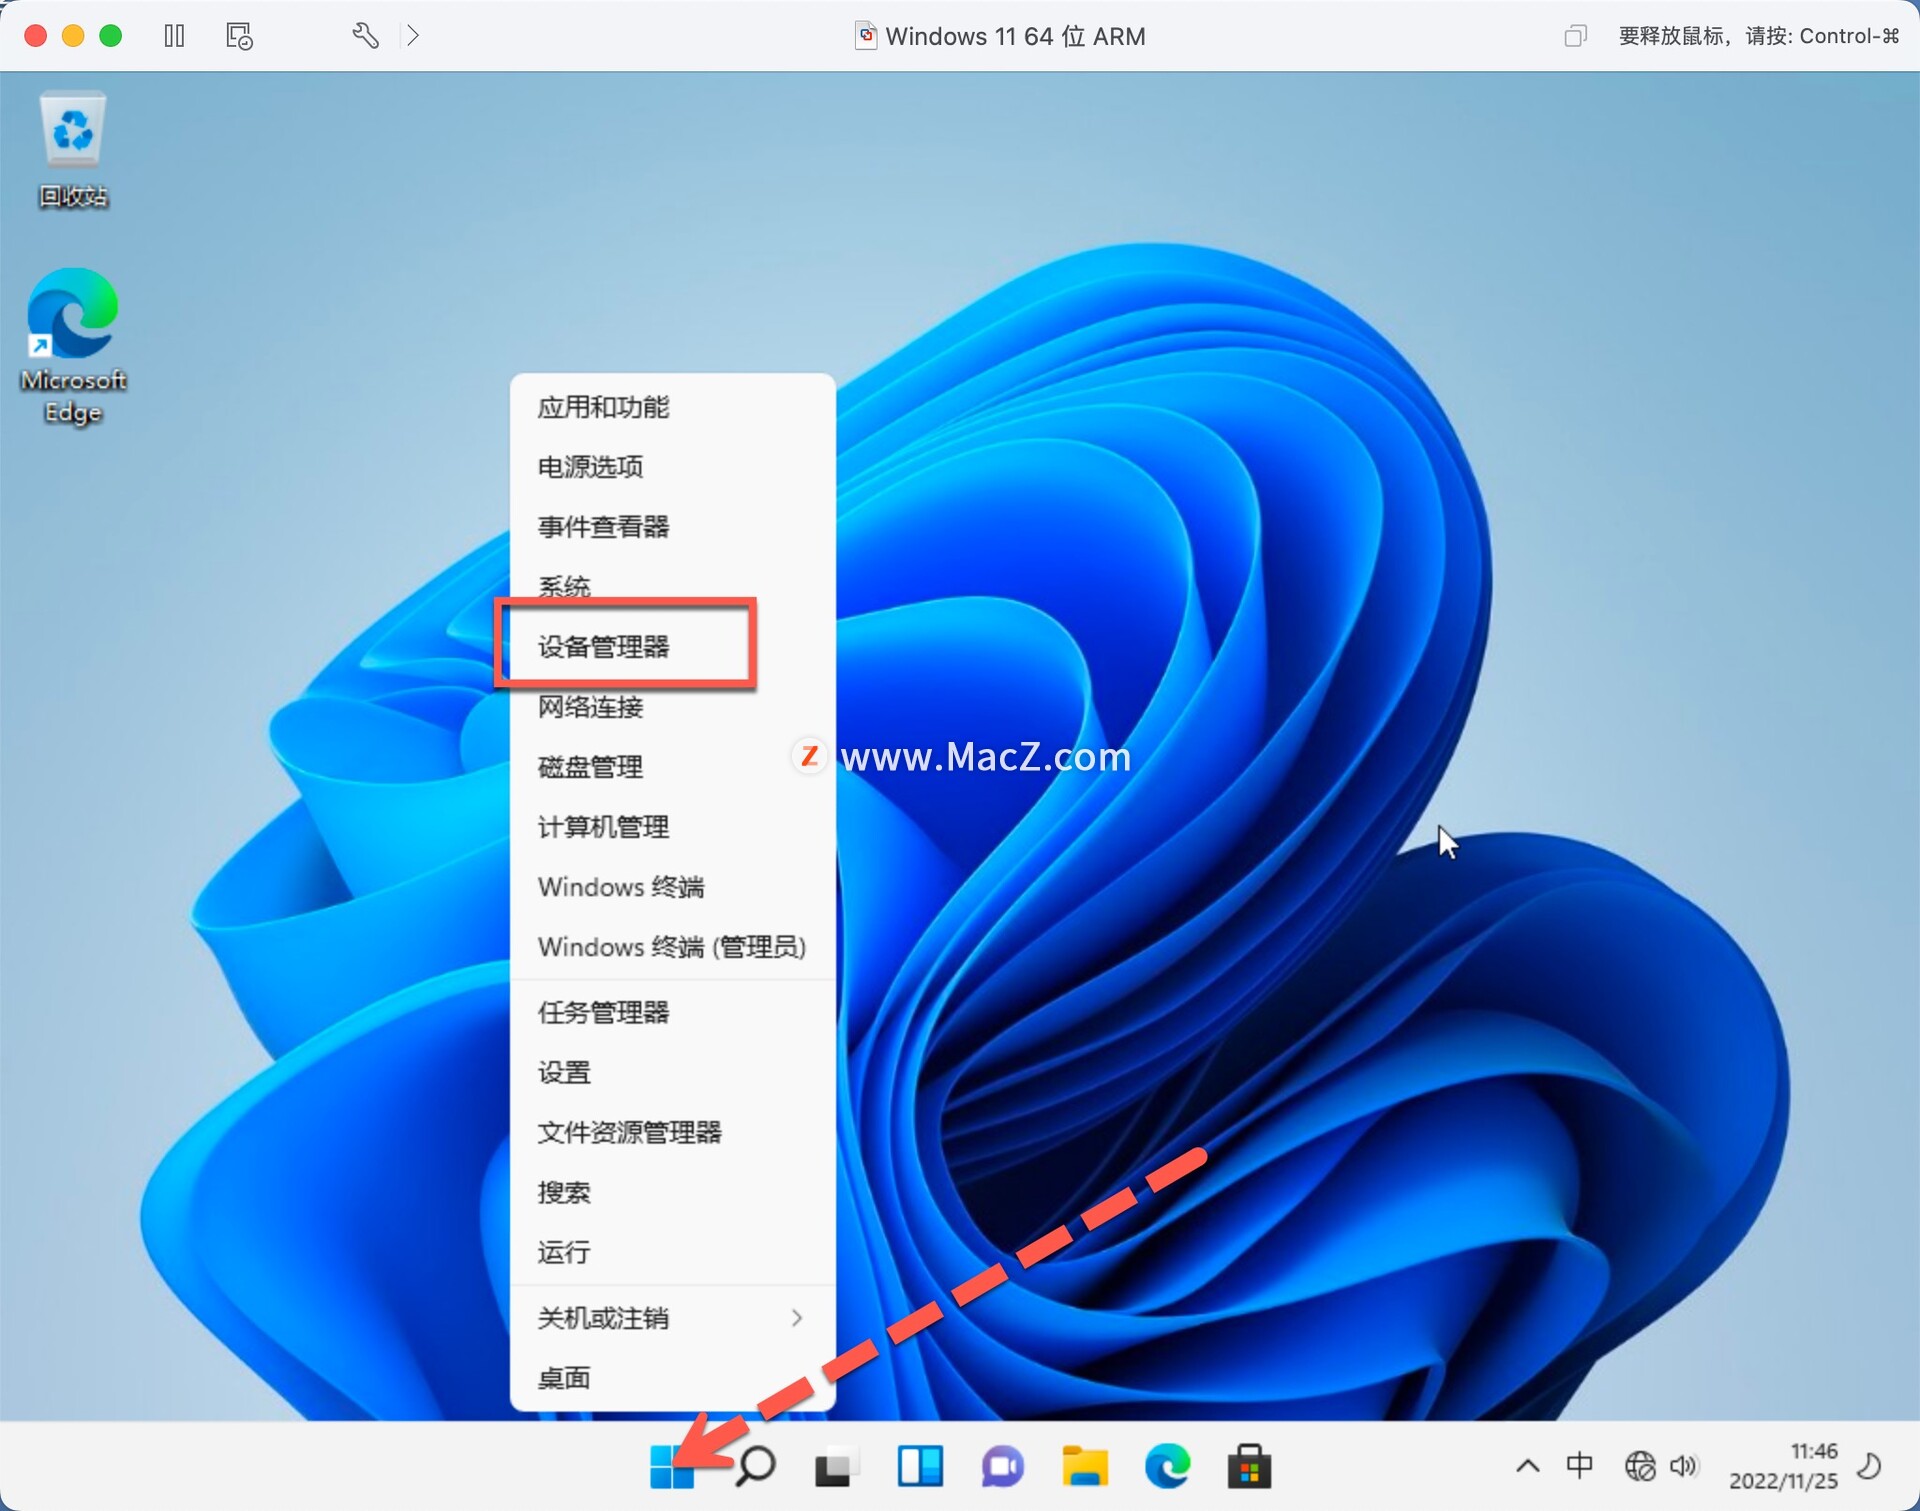Open Windows Search on the taskbar

[755, 1466]
